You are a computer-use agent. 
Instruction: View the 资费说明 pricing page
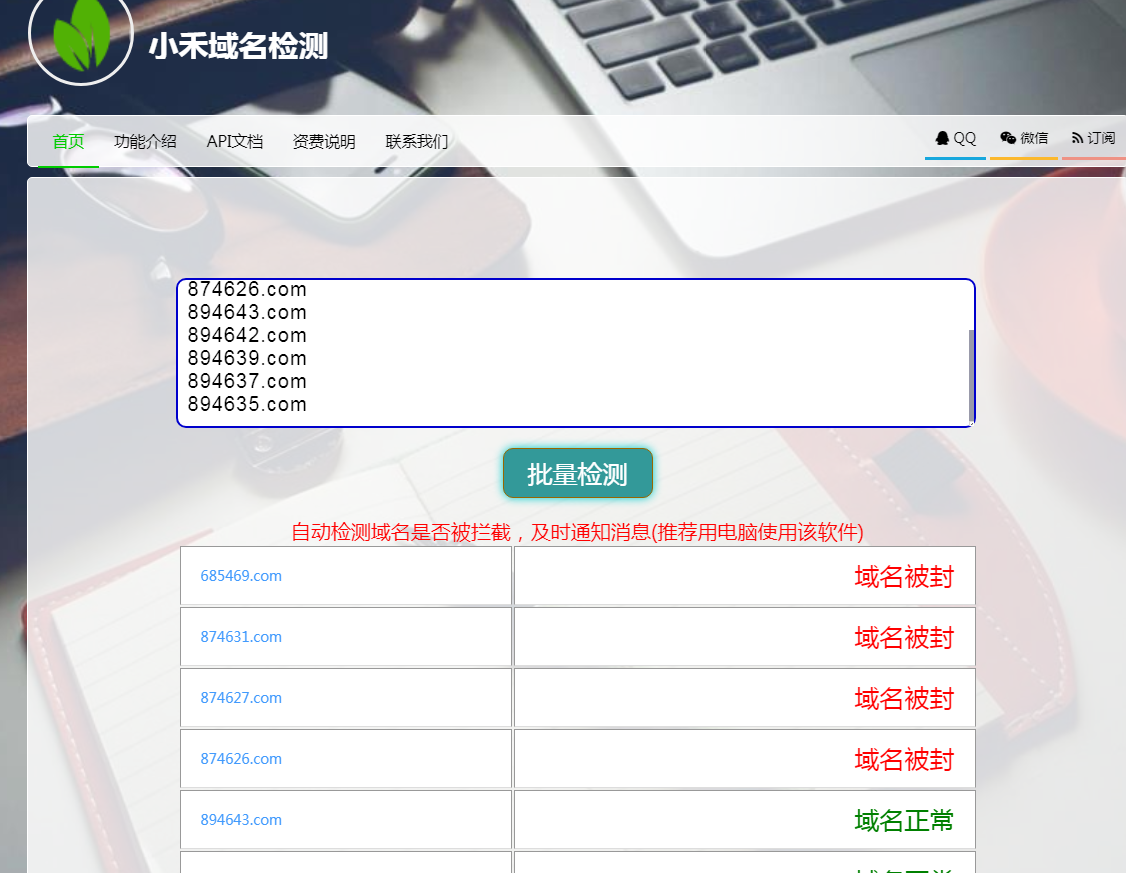click(323, 141)
